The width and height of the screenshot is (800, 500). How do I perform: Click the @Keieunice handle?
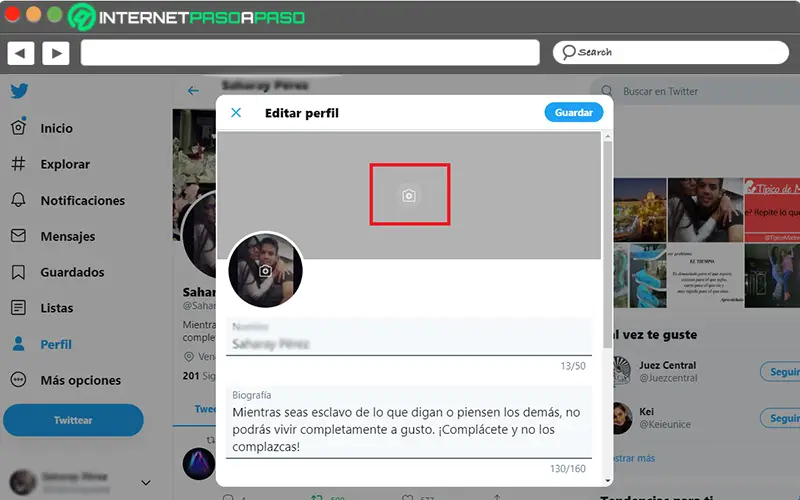pos(665,424)
